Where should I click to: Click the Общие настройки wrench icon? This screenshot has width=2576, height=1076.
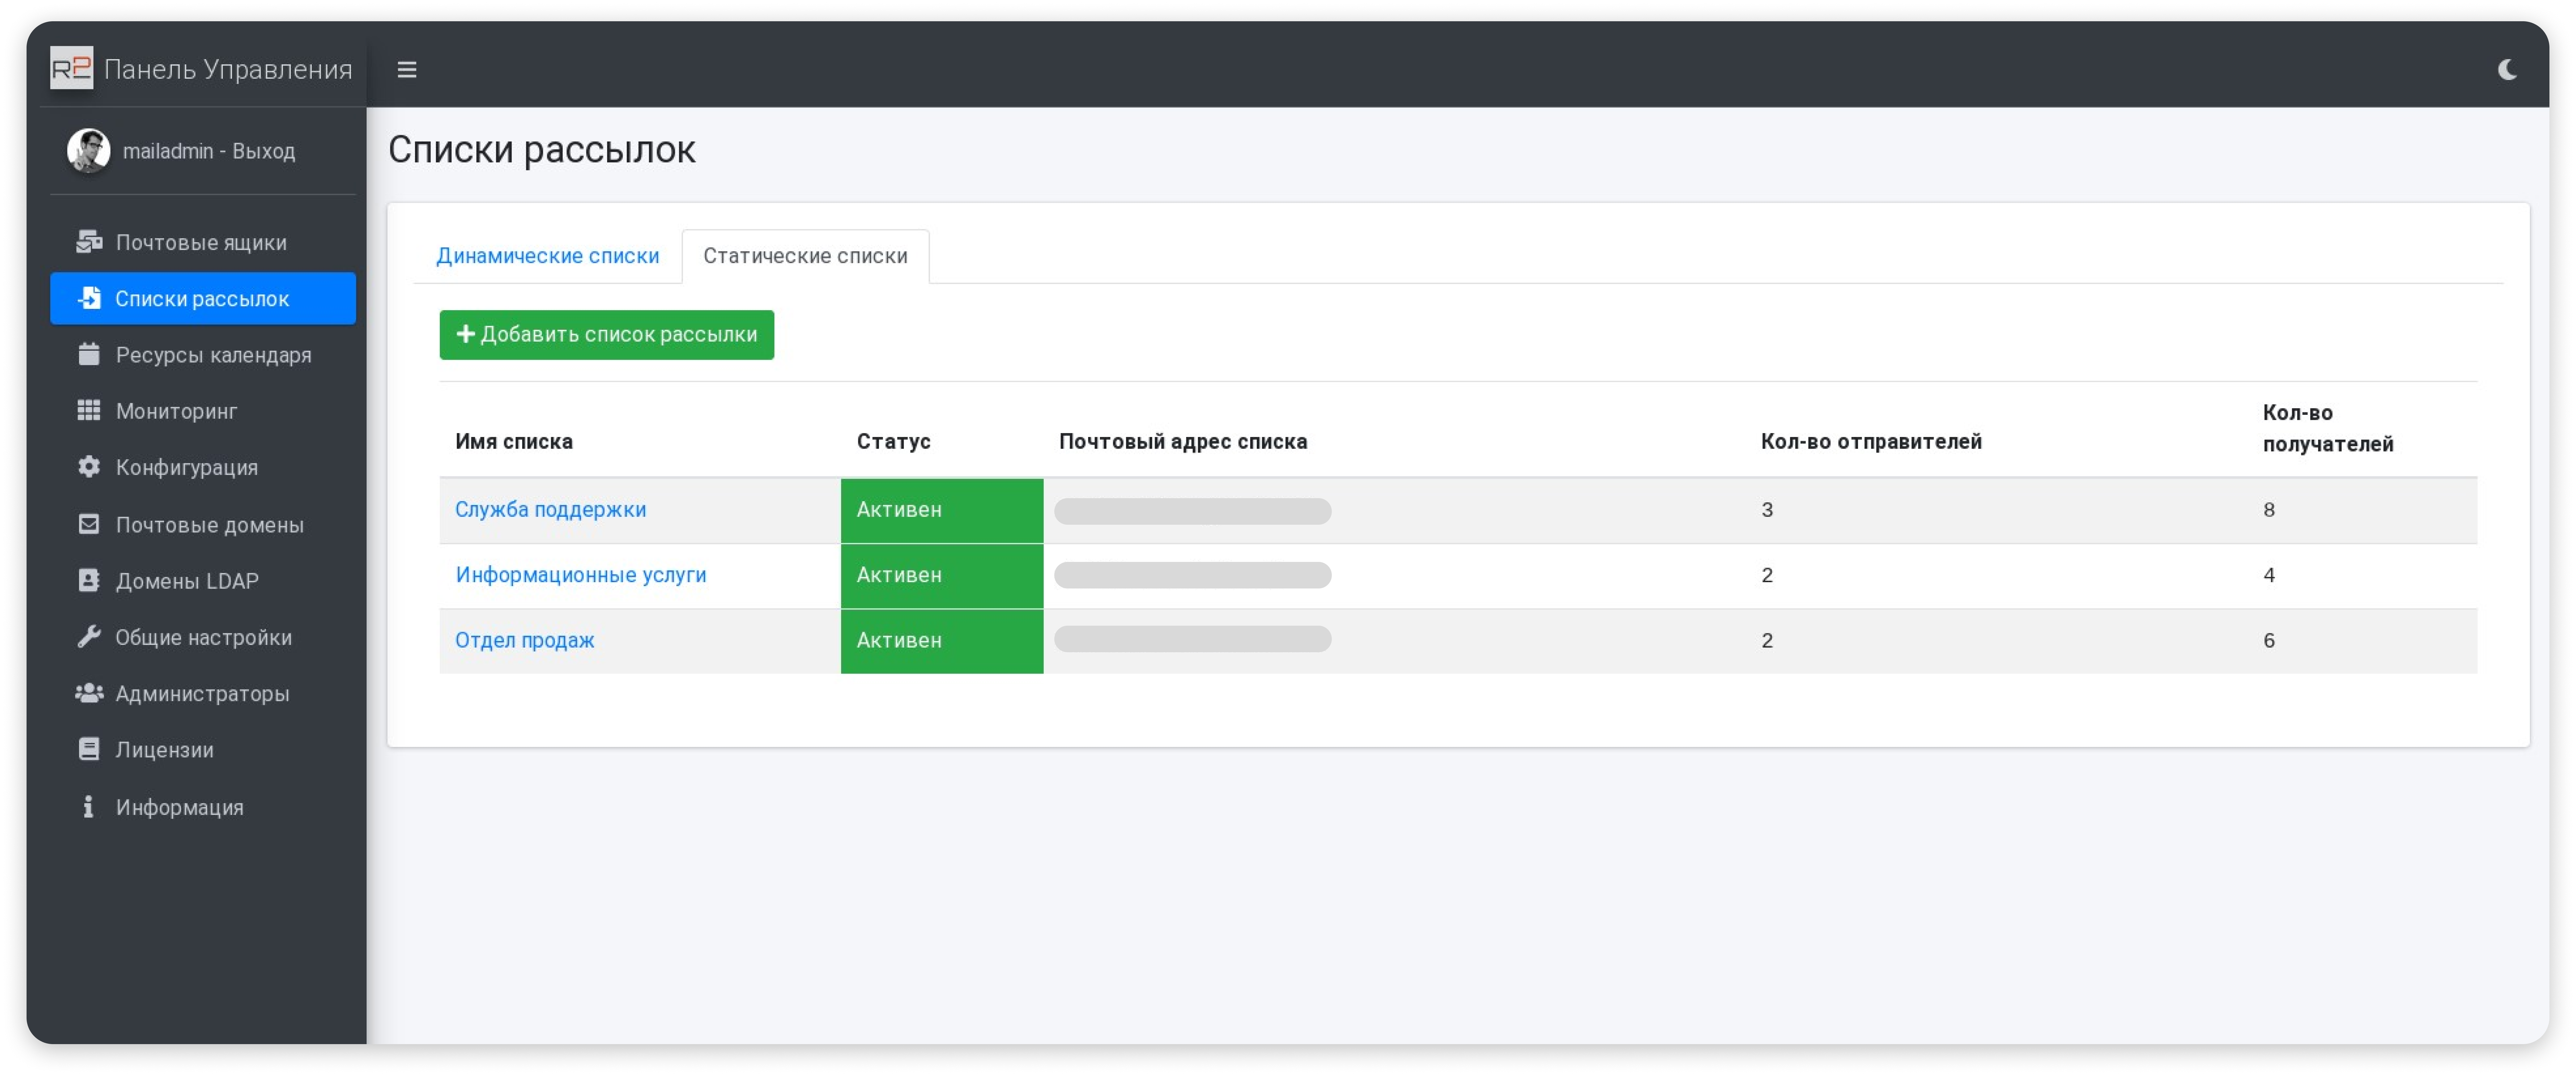point(89,637)
